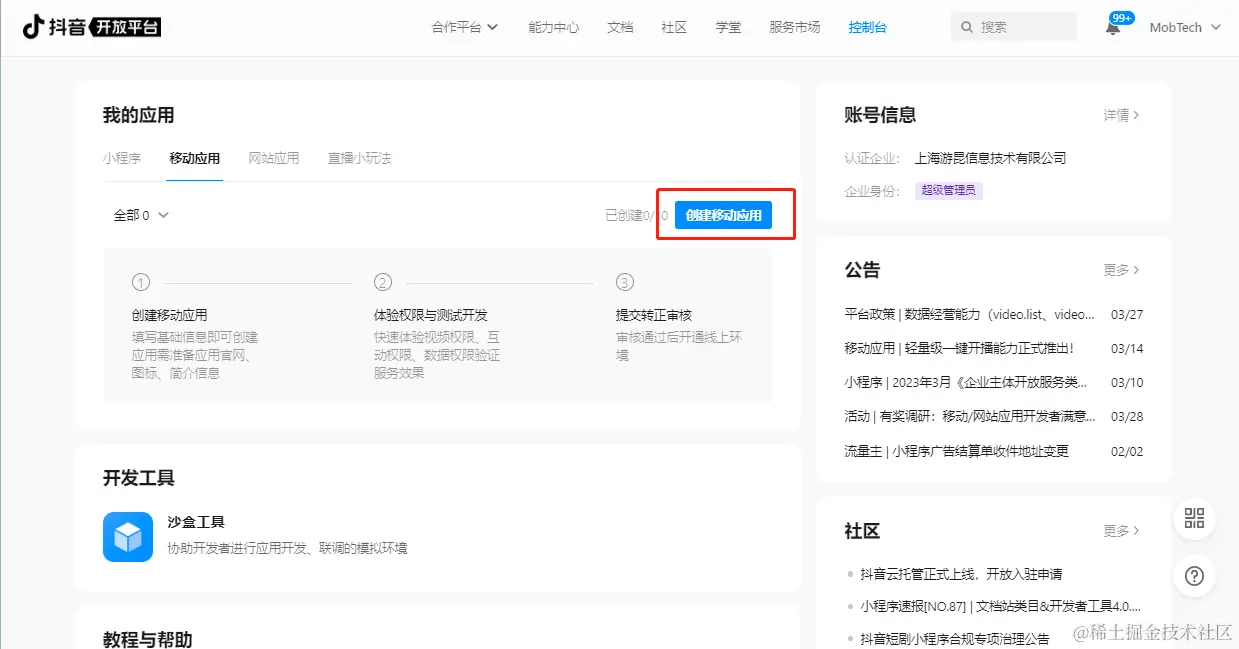Click step one 创建移动应用 heading
Screen dimensions: 1239x649
click(x=170, y=314)
